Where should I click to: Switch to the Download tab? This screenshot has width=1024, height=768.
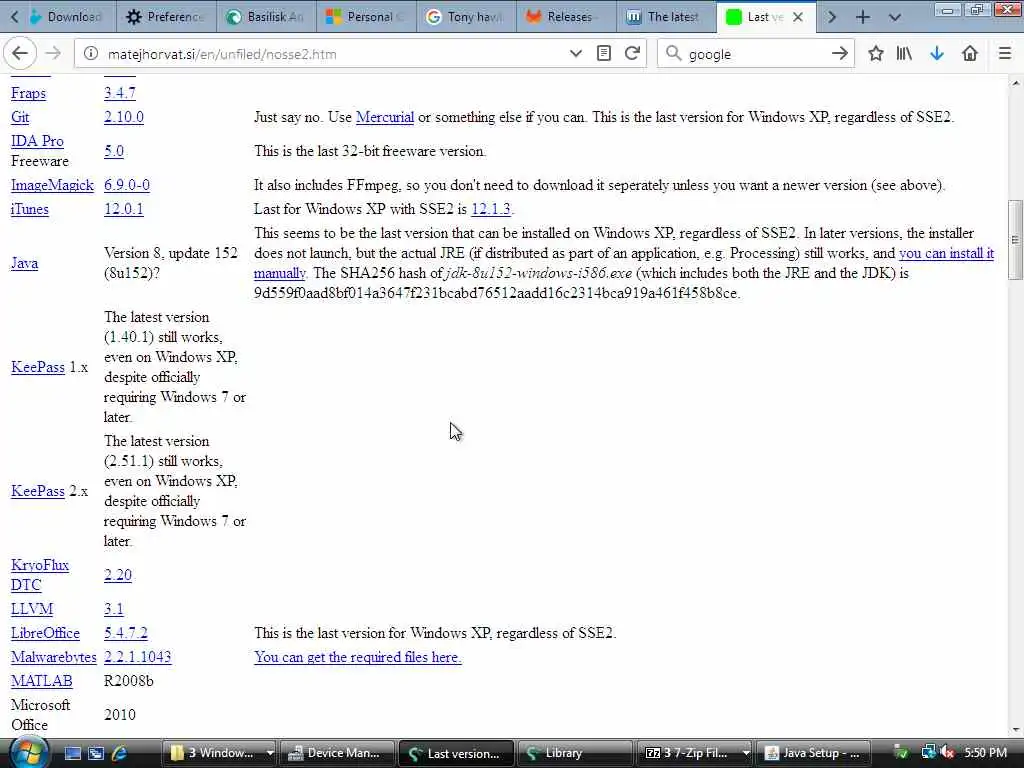(66, 17)
